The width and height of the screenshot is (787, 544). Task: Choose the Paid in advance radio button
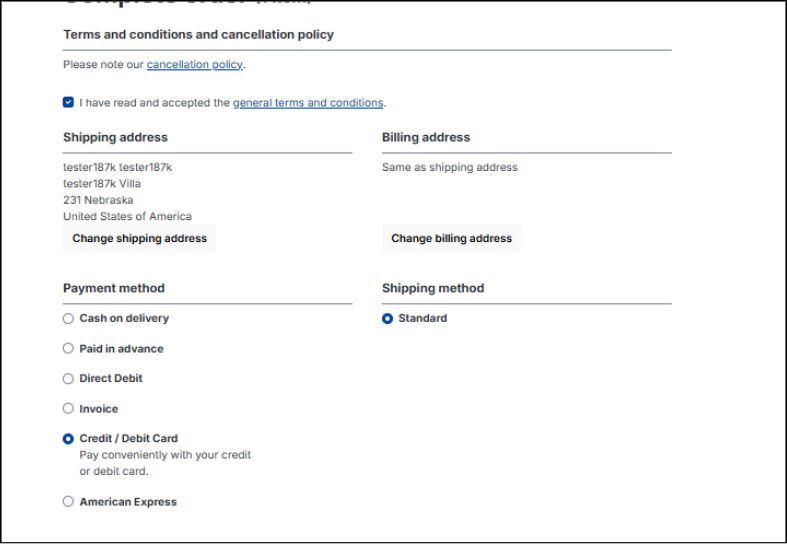point(68,349)
